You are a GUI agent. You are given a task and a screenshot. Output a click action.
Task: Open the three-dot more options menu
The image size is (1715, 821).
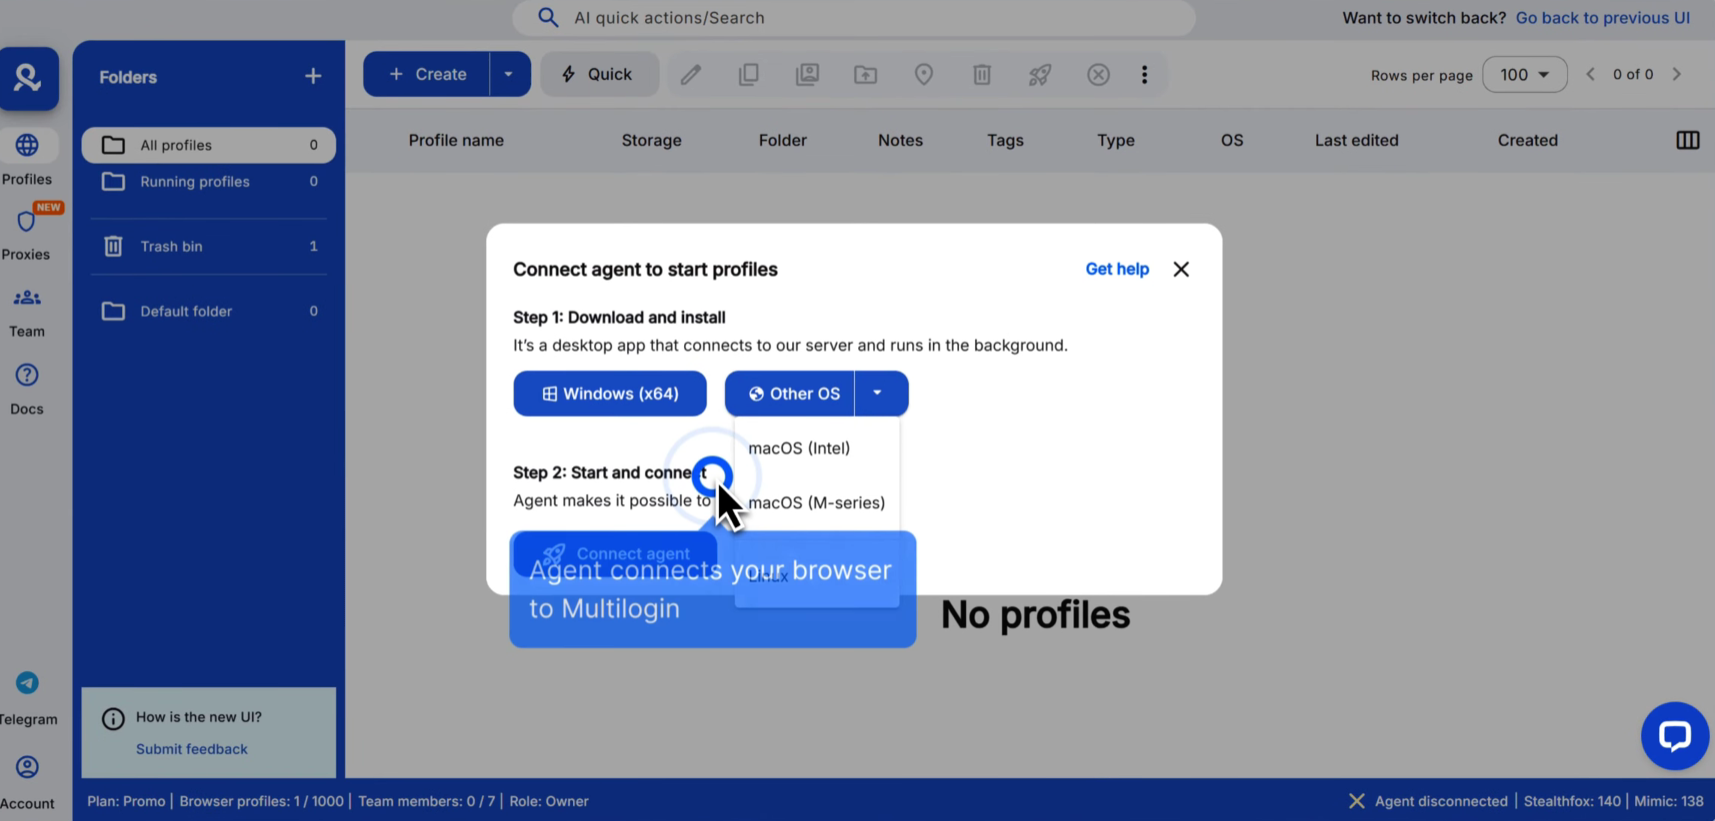[1145, 75]
